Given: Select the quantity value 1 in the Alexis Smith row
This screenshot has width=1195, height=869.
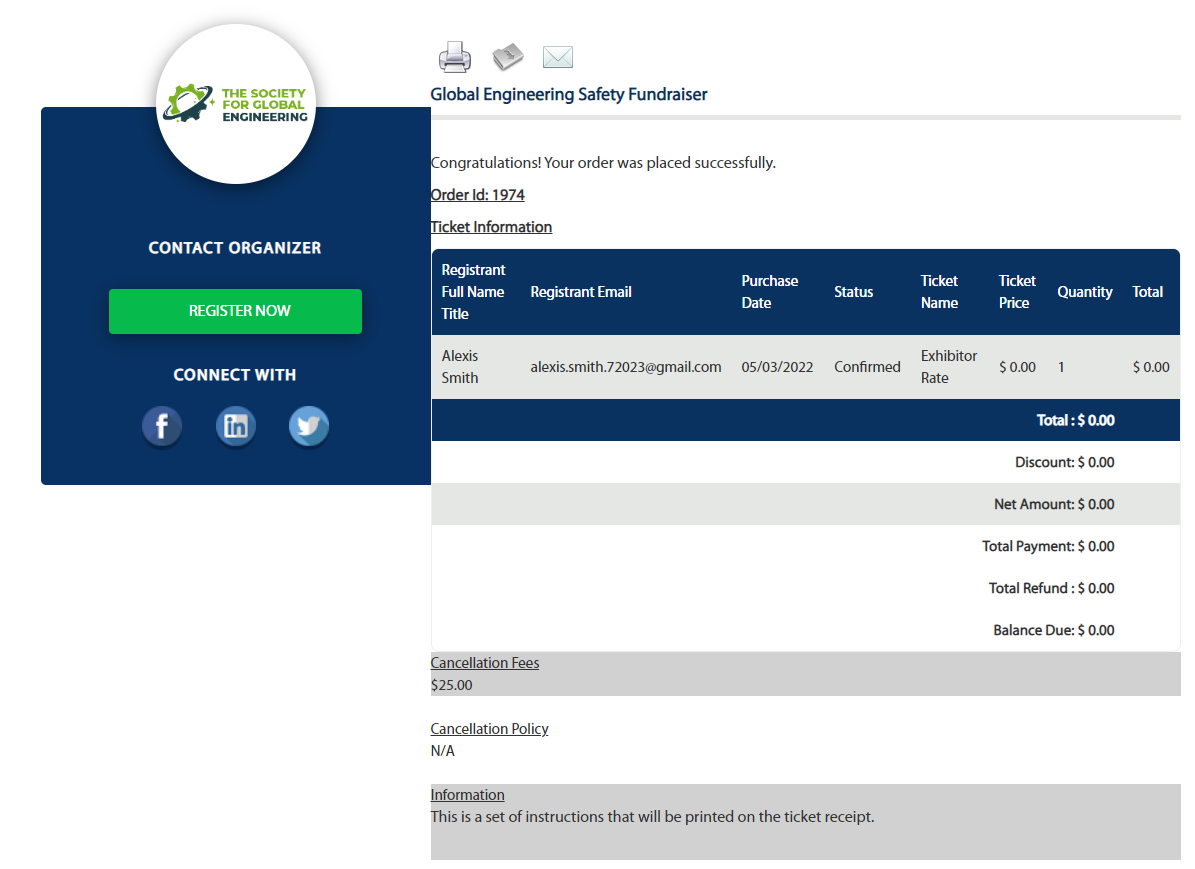Looking at the screenshot, I should [1061, 367].
